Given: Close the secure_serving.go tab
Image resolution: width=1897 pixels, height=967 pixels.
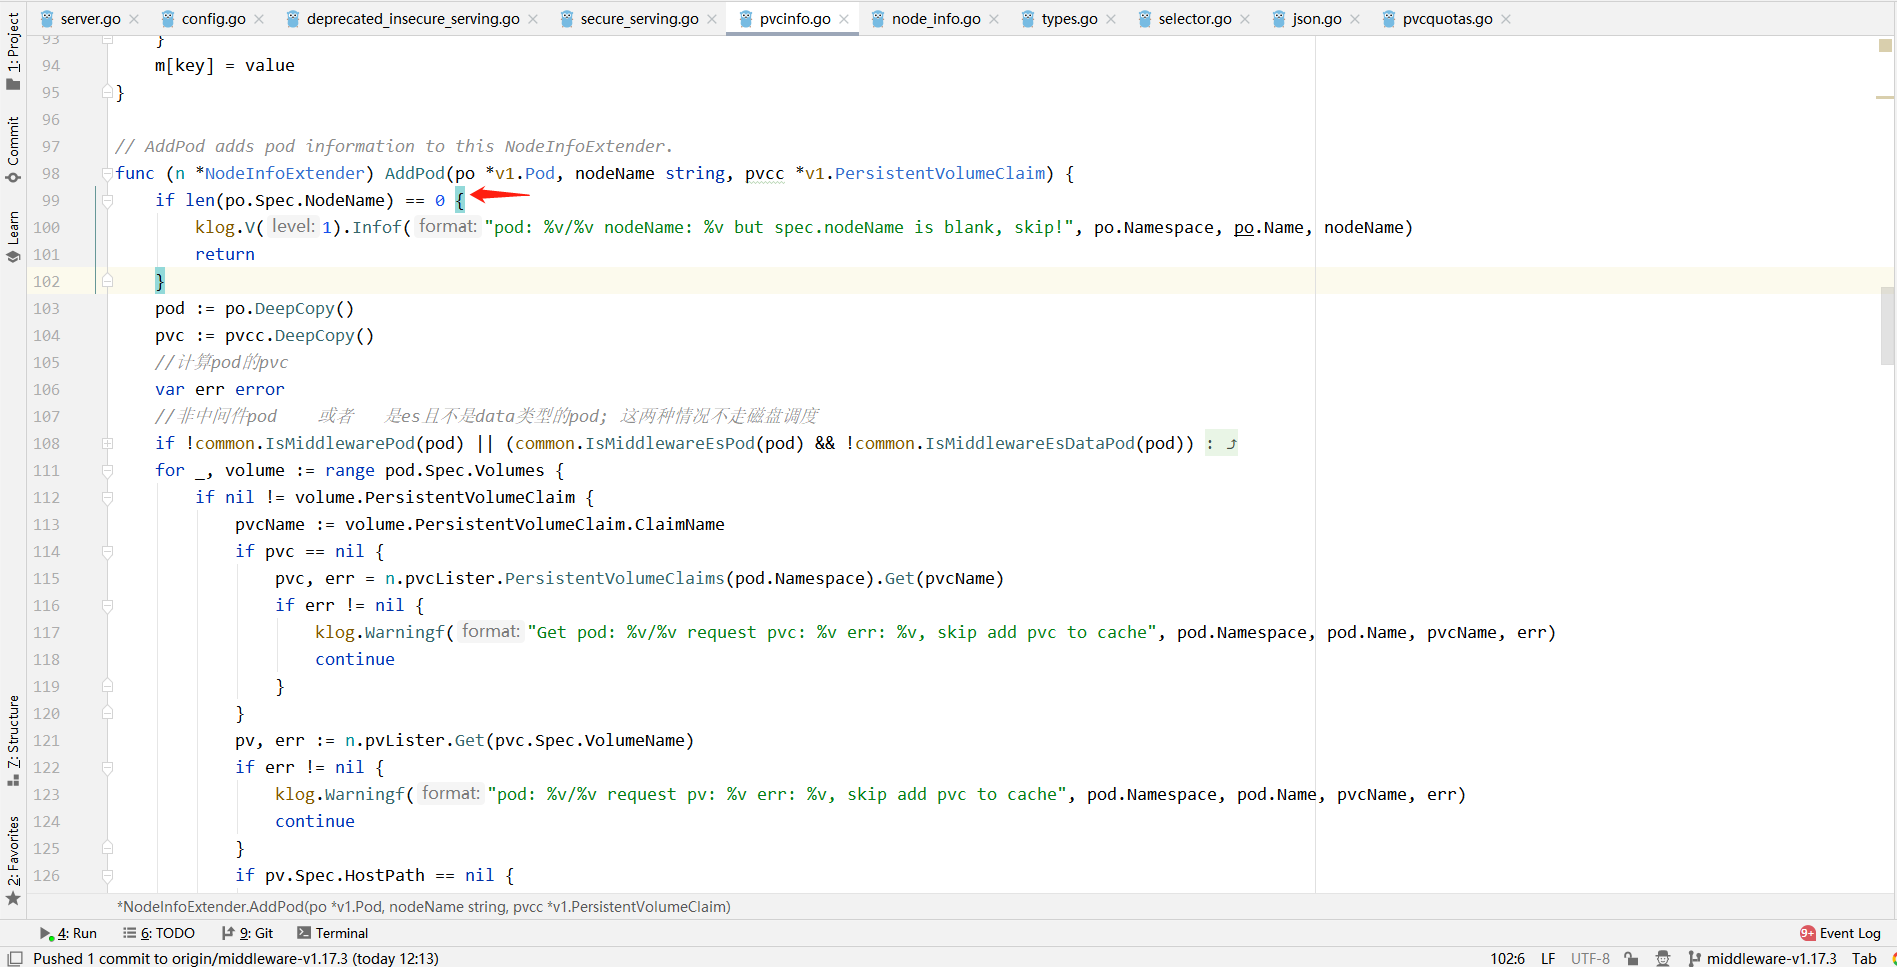Looking at the screenshot, I should [712, 19].
